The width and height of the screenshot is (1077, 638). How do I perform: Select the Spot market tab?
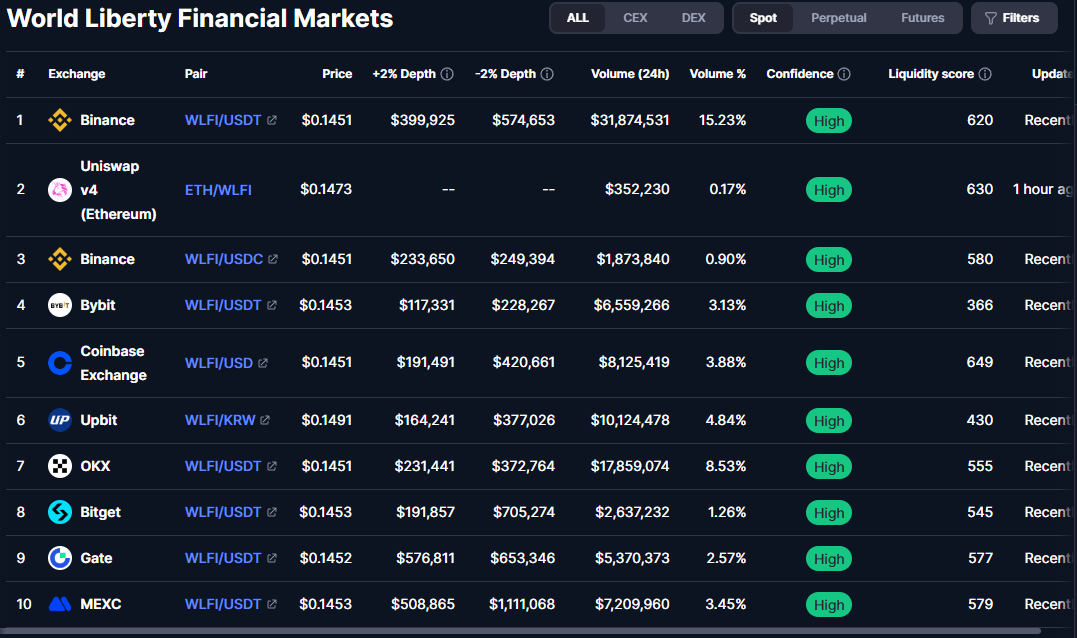pyautogui.click(x=763, y=18)
